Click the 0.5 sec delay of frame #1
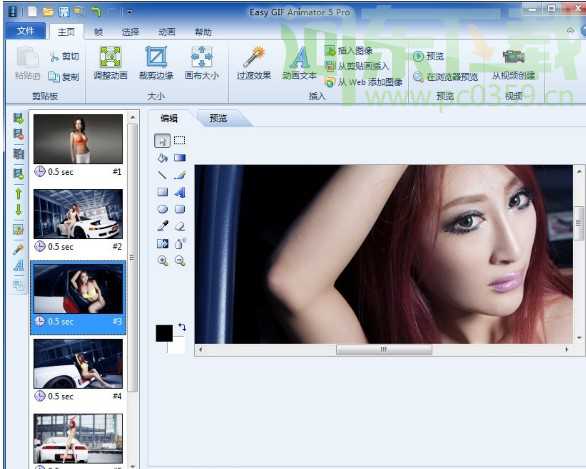This screenshot has height=469, width=586. click(x=61, y=172)
